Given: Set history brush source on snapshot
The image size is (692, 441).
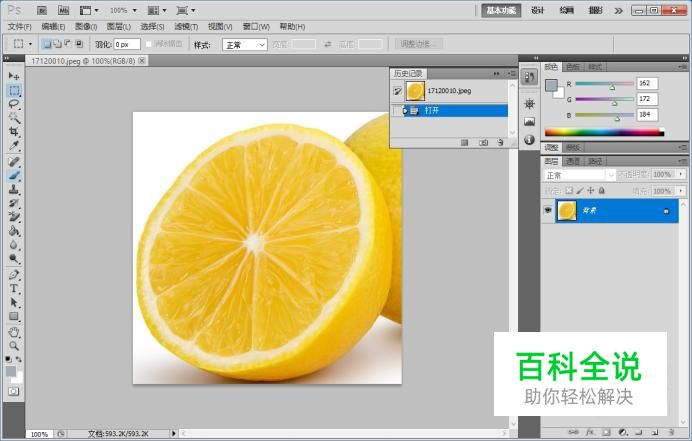Looking at the screenshot, I should click(x=397, y=91).
